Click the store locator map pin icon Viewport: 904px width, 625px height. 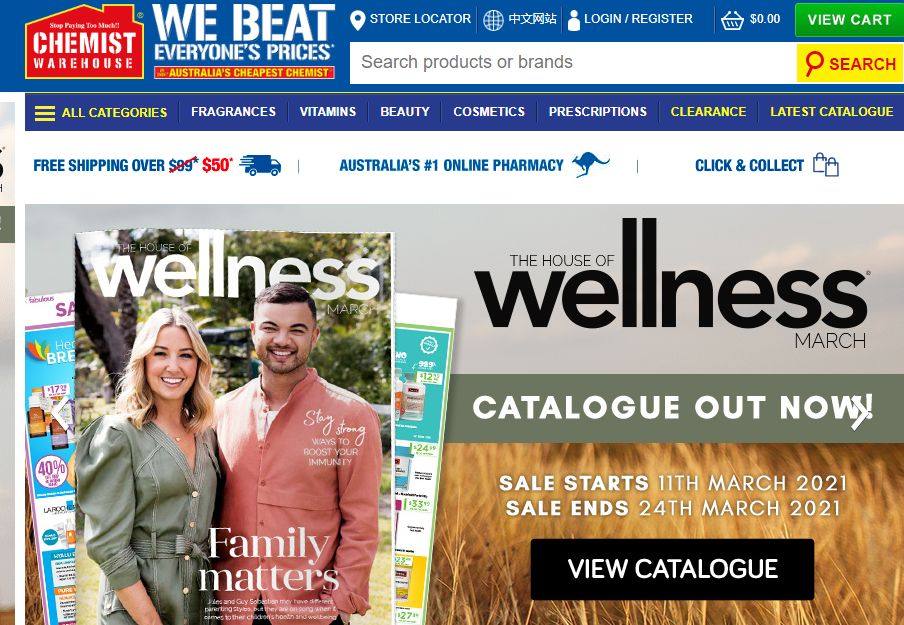[357, 20]
